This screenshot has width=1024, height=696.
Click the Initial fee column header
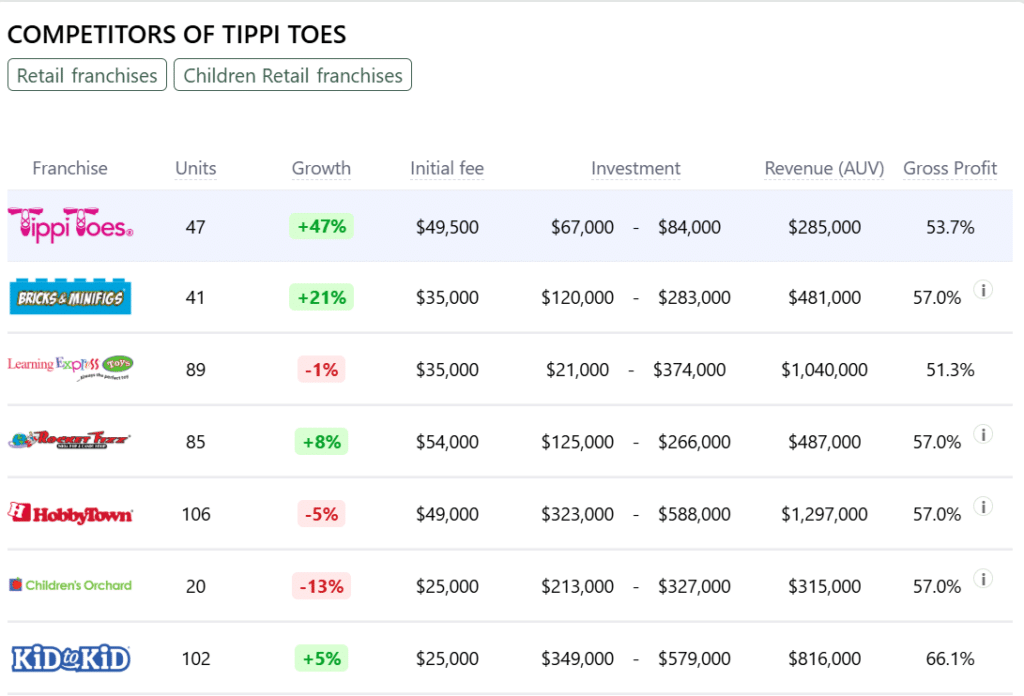click(447, 168)
